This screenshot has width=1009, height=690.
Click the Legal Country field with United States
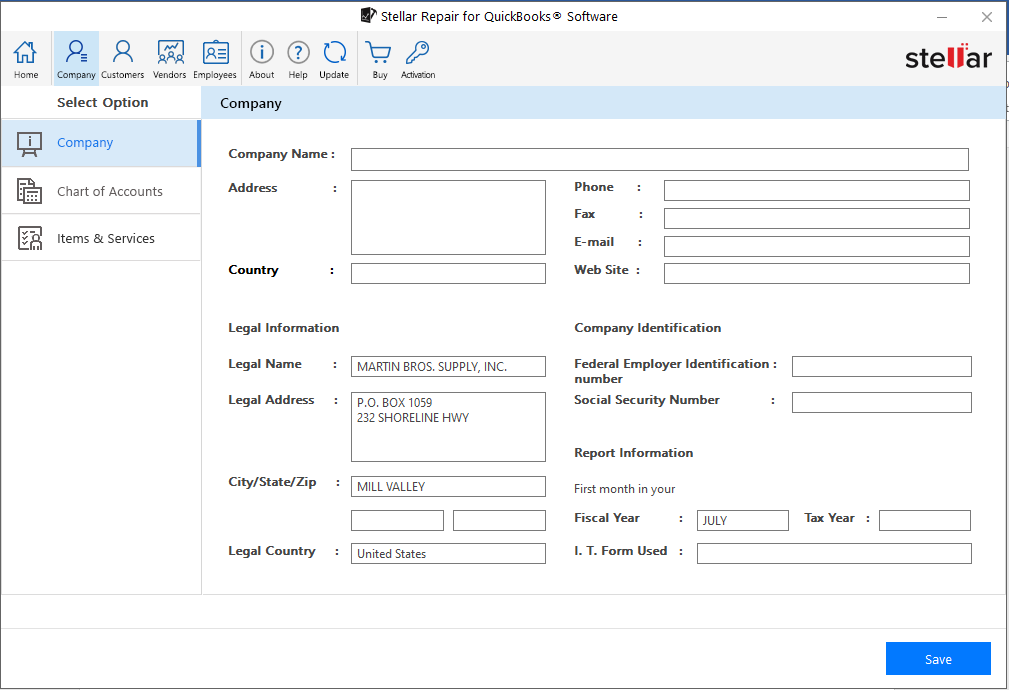pos(449,554)
